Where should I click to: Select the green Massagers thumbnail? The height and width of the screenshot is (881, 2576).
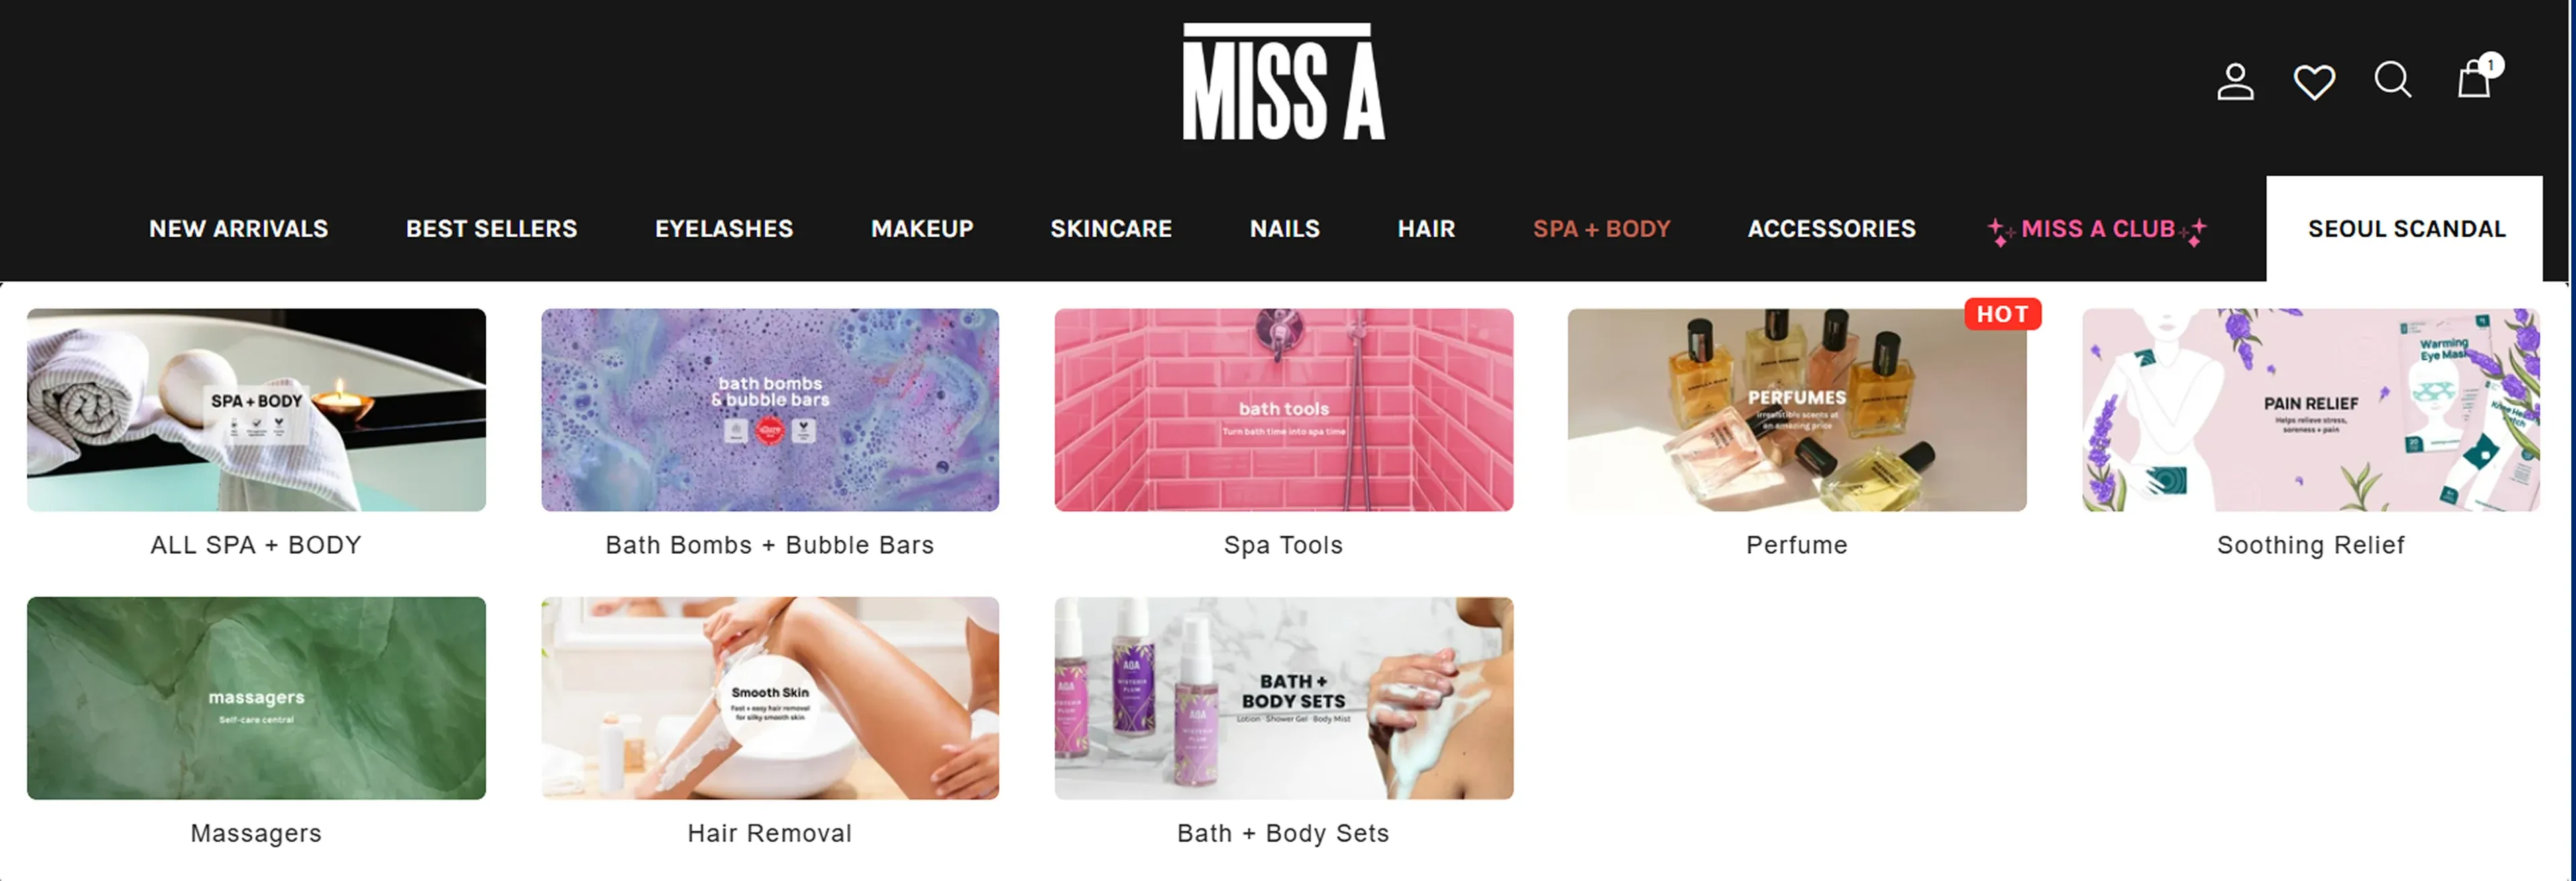coord(256,698)
